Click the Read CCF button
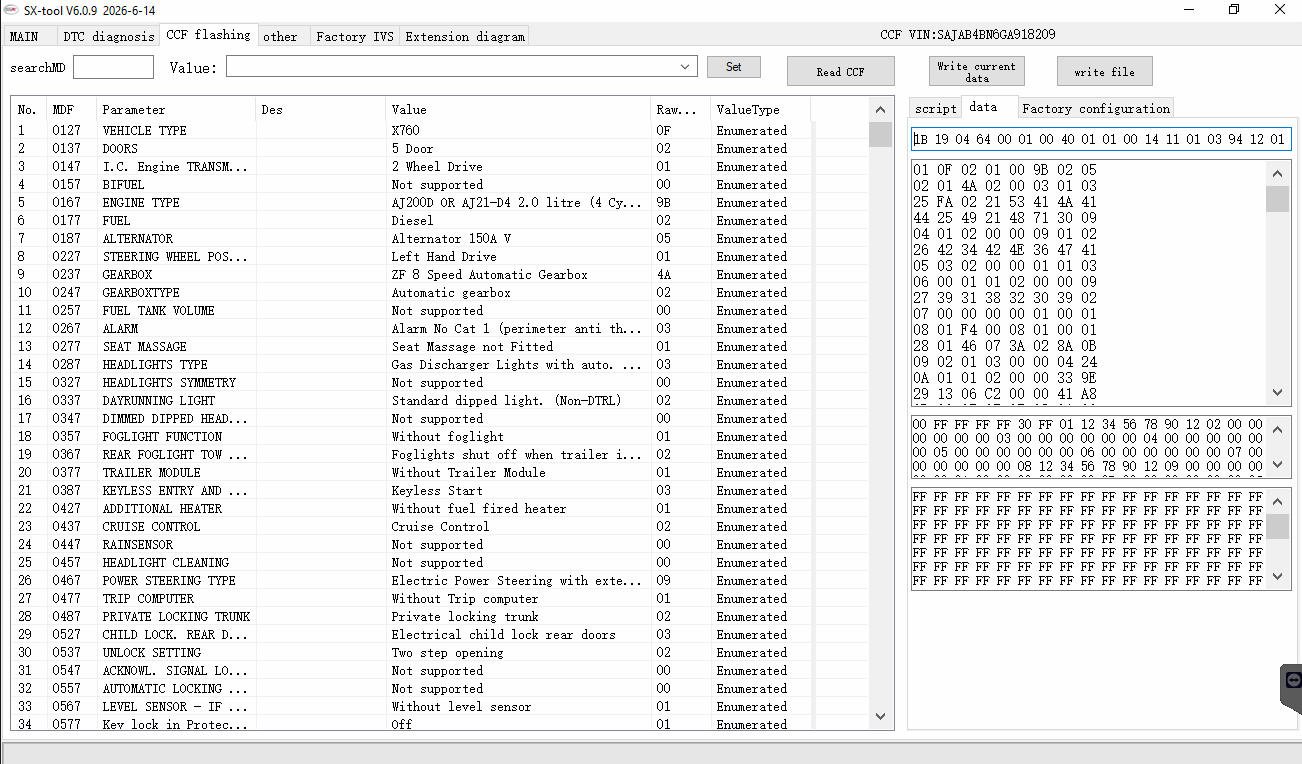1302x764 pixels. click(x=841, y=72)
